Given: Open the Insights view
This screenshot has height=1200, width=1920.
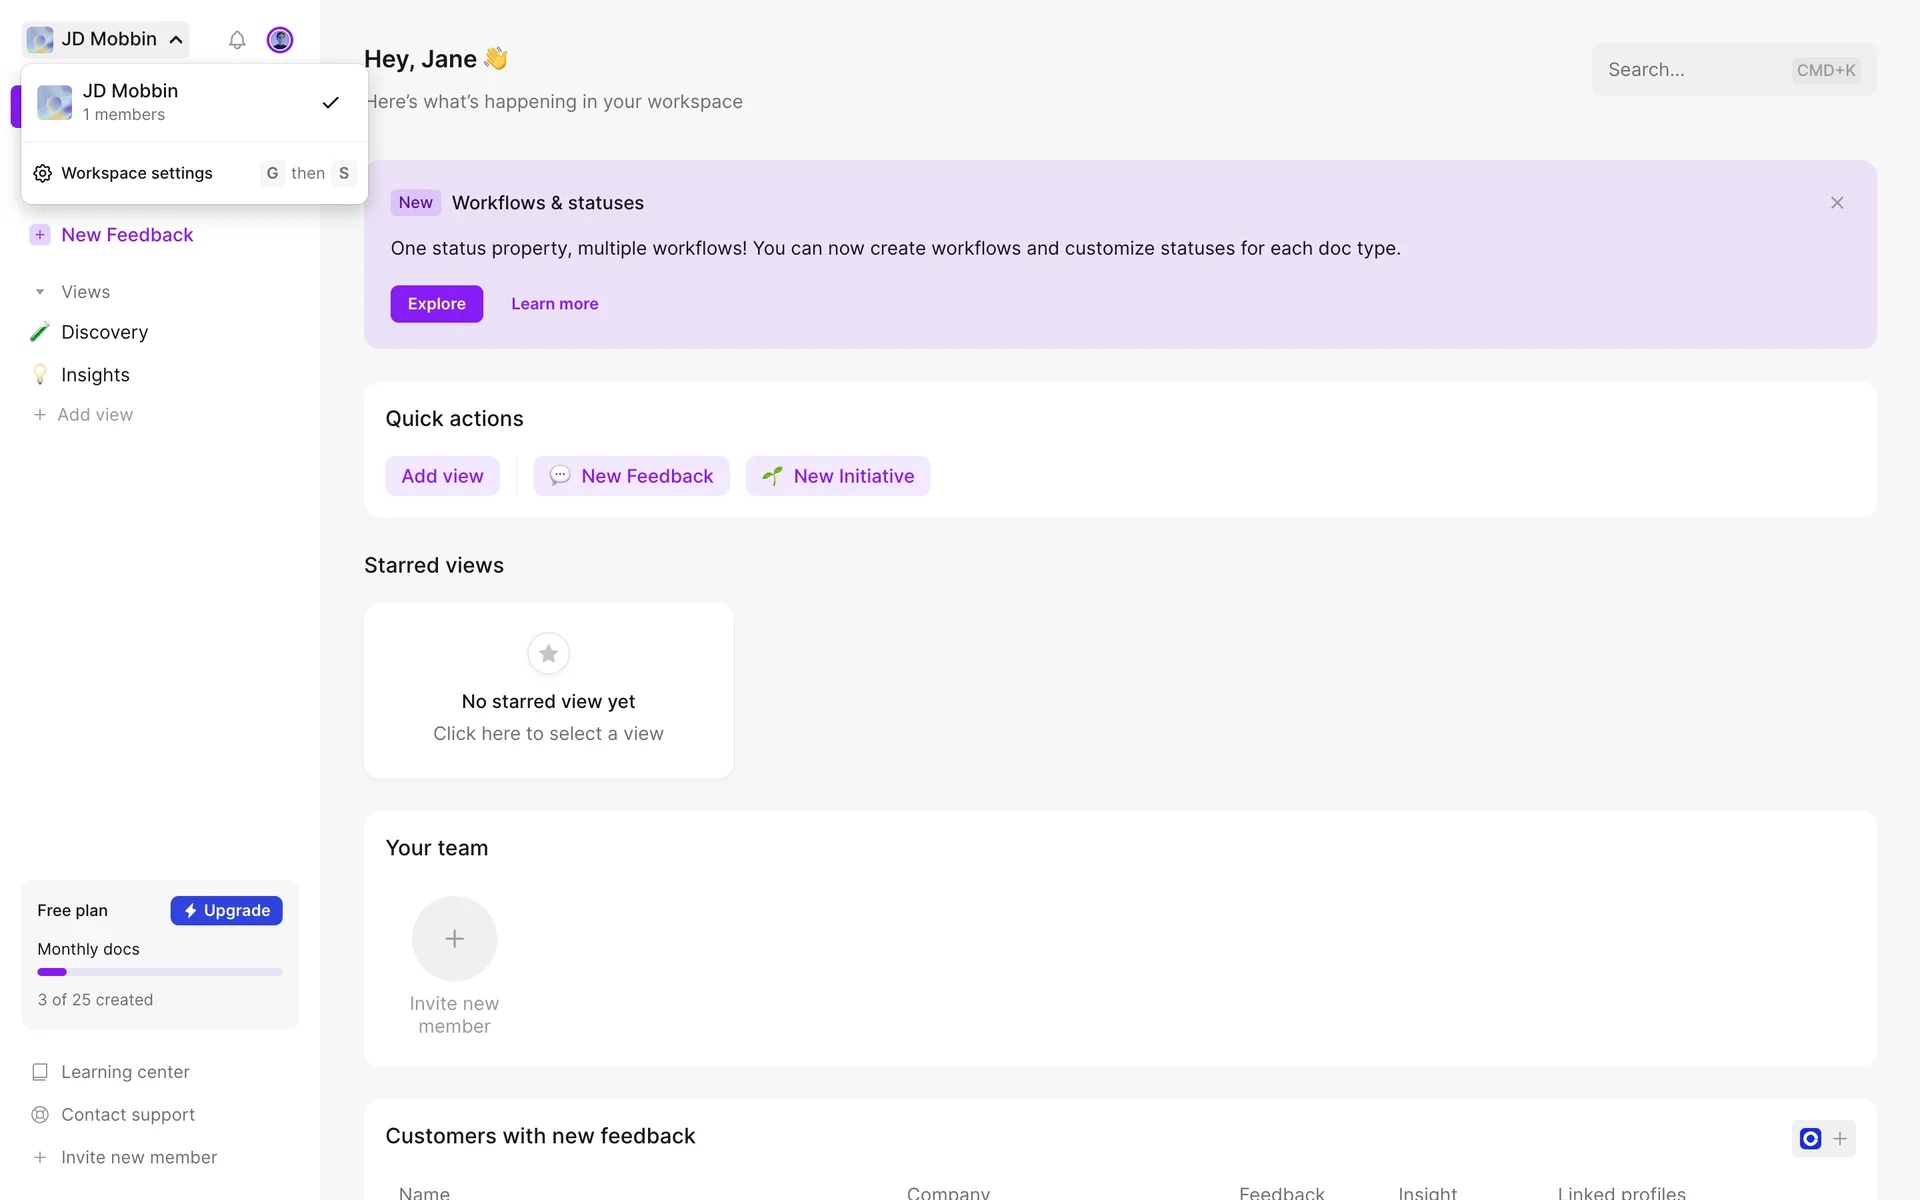Looking at the screenshot, I should [95, 375].
